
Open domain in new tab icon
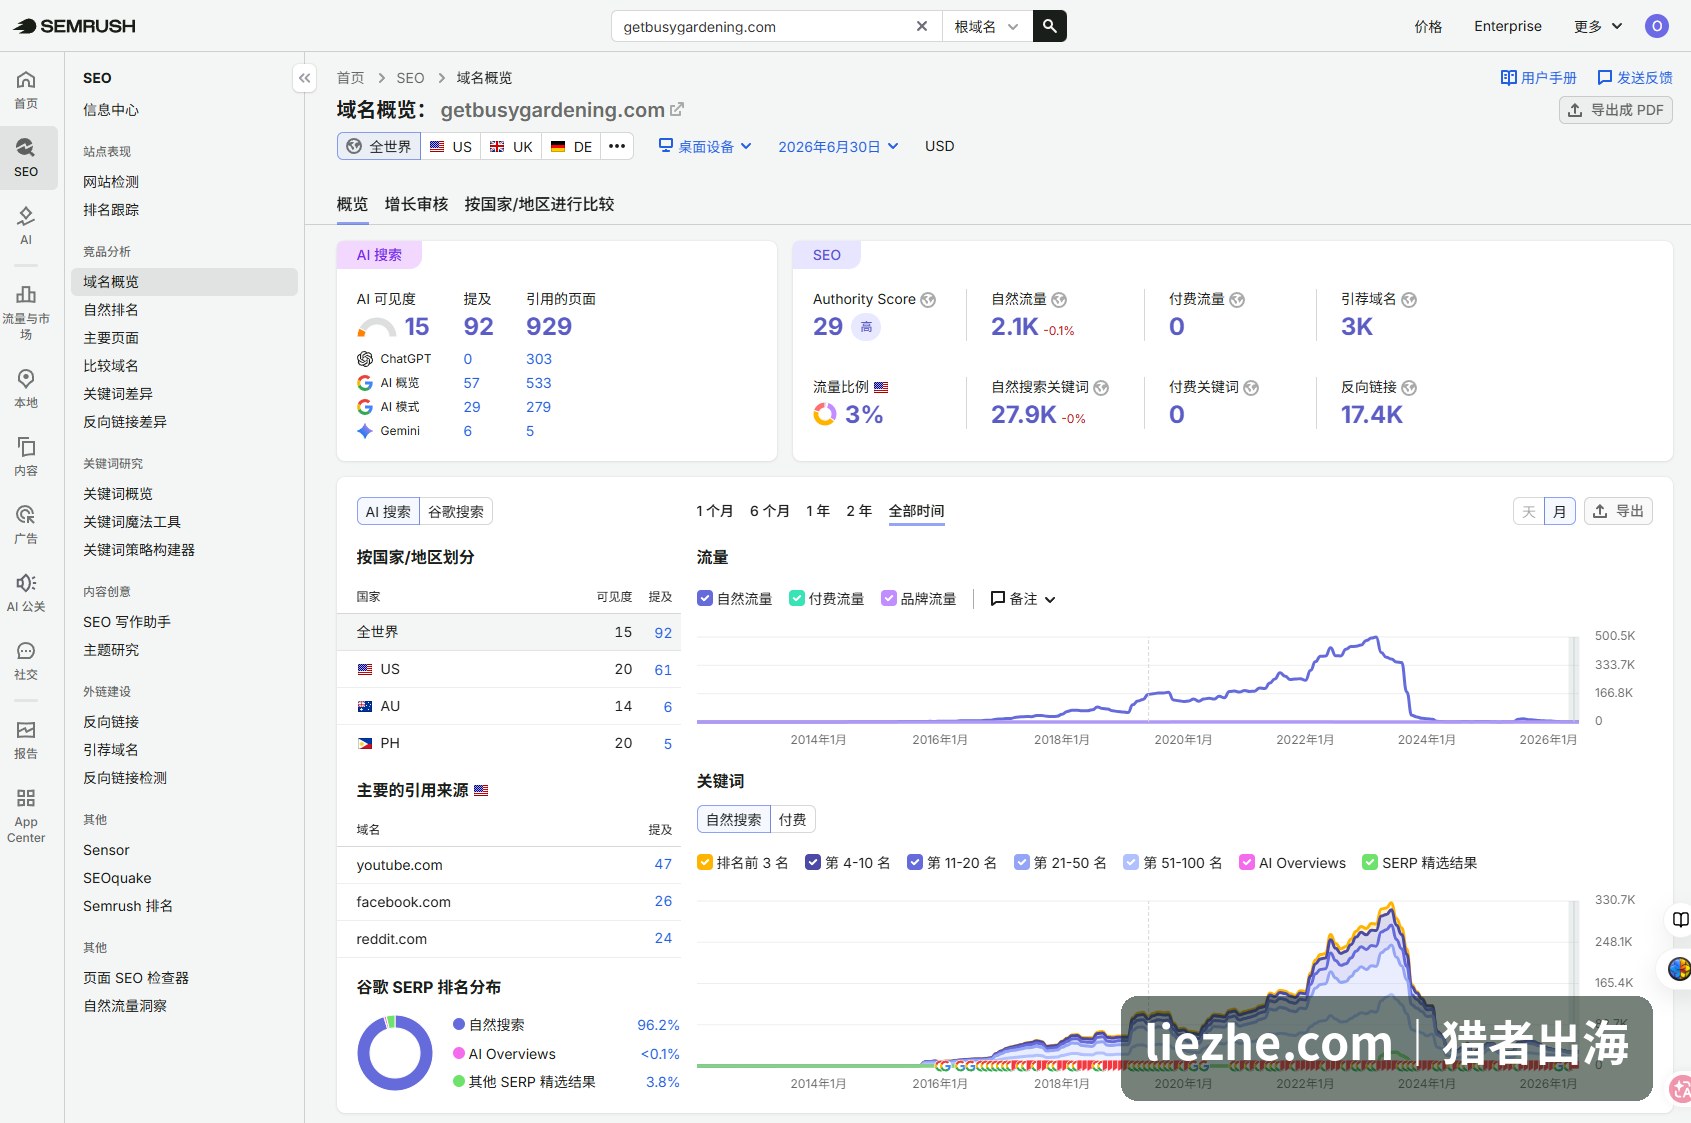(677, 109)
